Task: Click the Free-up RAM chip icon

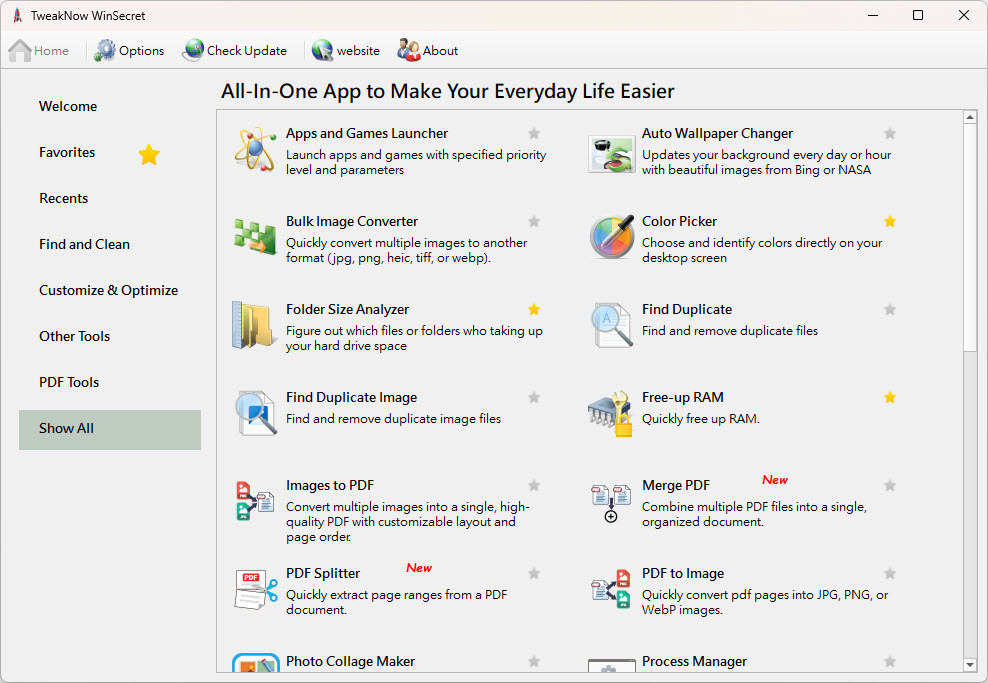Action: [611, 414]
